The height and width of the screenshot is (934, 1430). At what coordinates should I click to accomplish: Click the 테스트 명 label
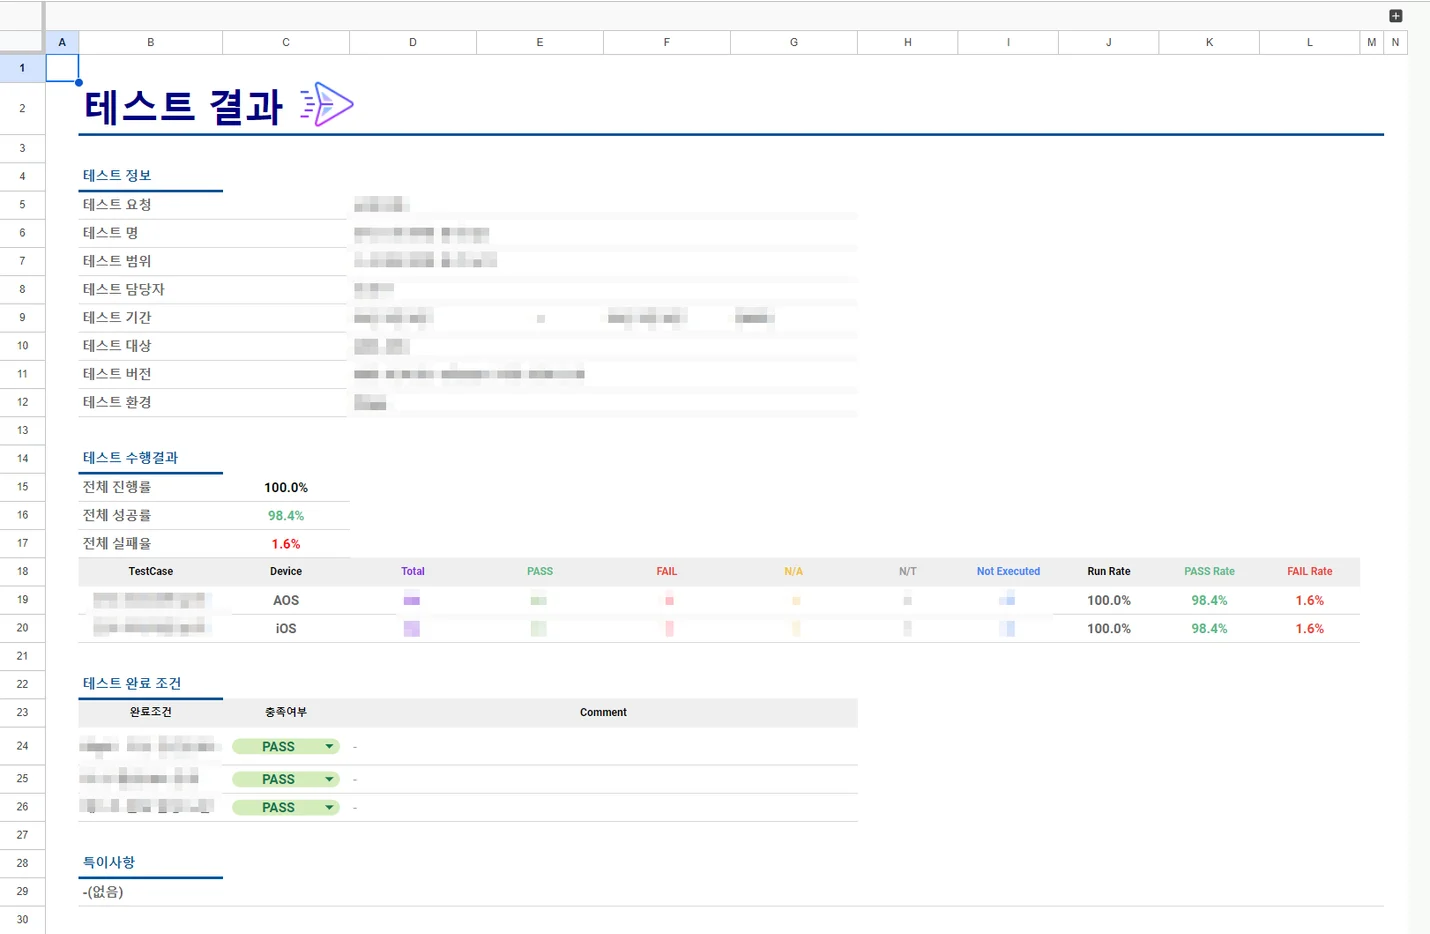click(110, 232)
